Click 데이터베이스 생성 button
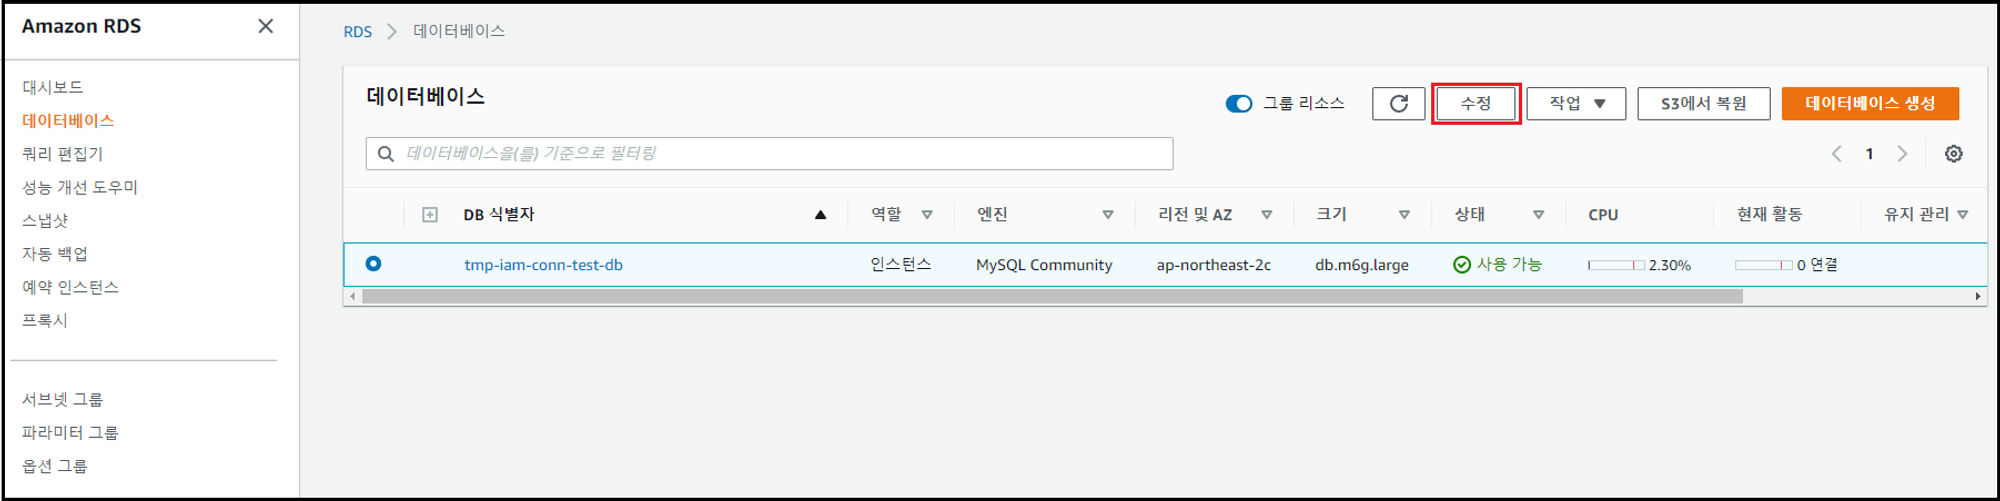Image resolution: width=2000 pixels, height=501 pixels. [1870, 103]
